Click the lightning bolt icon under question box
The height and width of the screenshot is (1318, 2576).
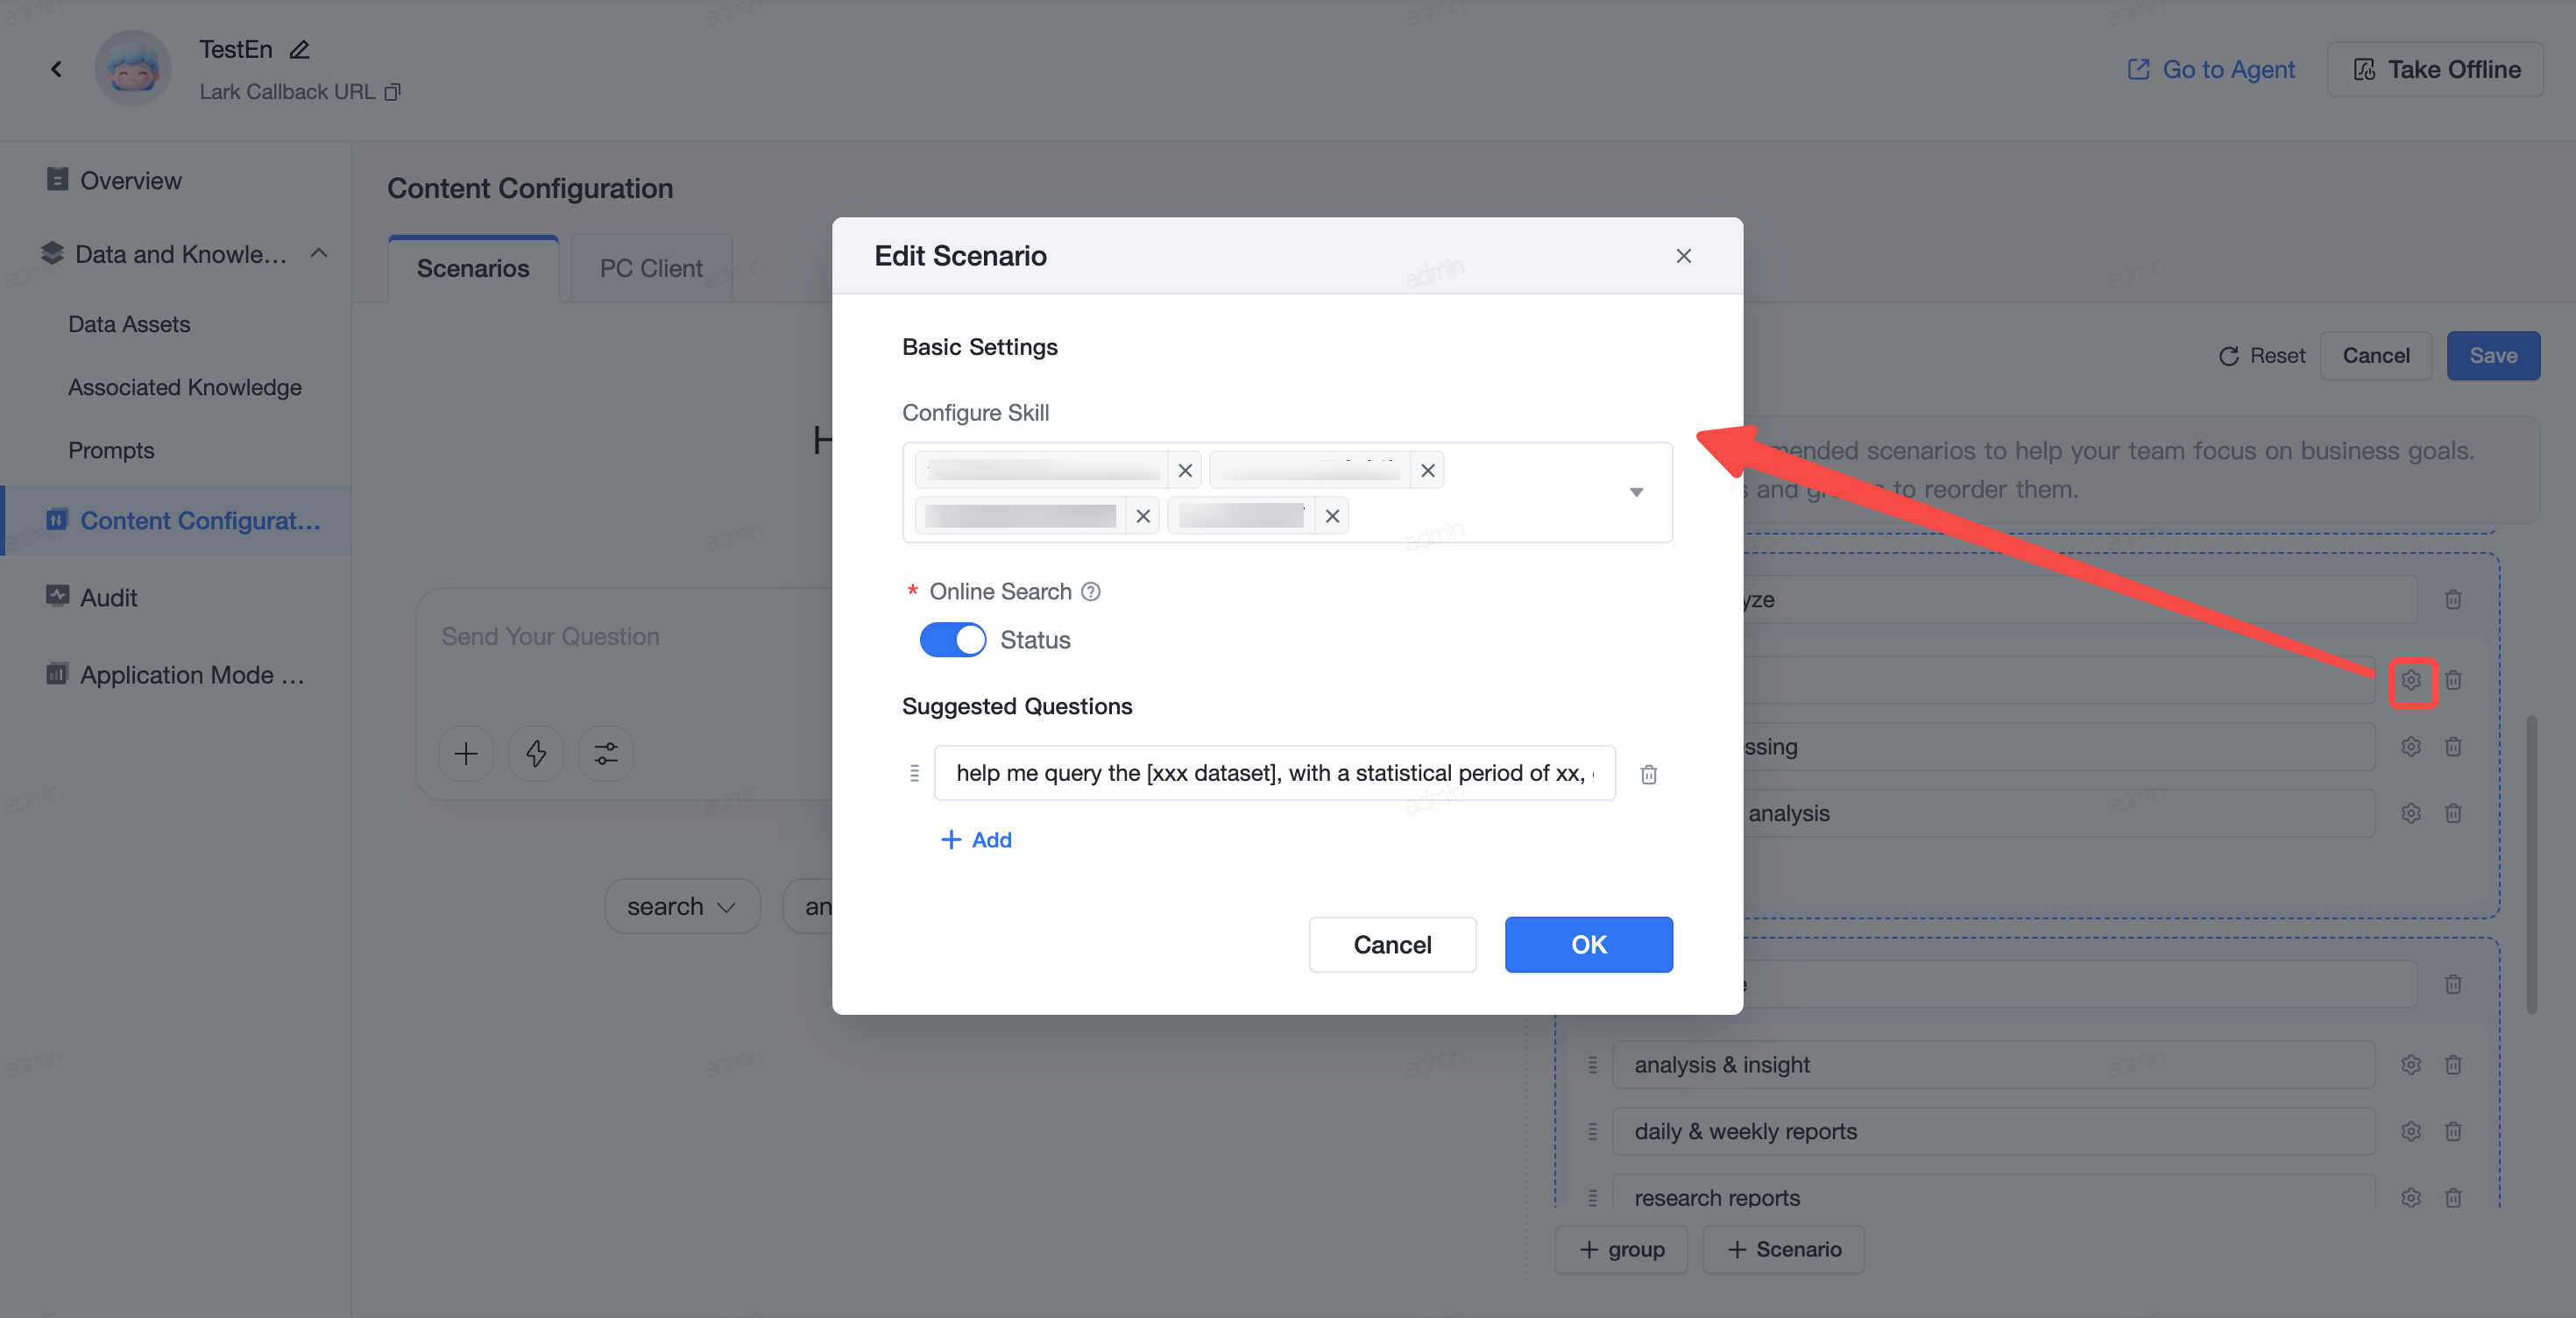(536, 753)
